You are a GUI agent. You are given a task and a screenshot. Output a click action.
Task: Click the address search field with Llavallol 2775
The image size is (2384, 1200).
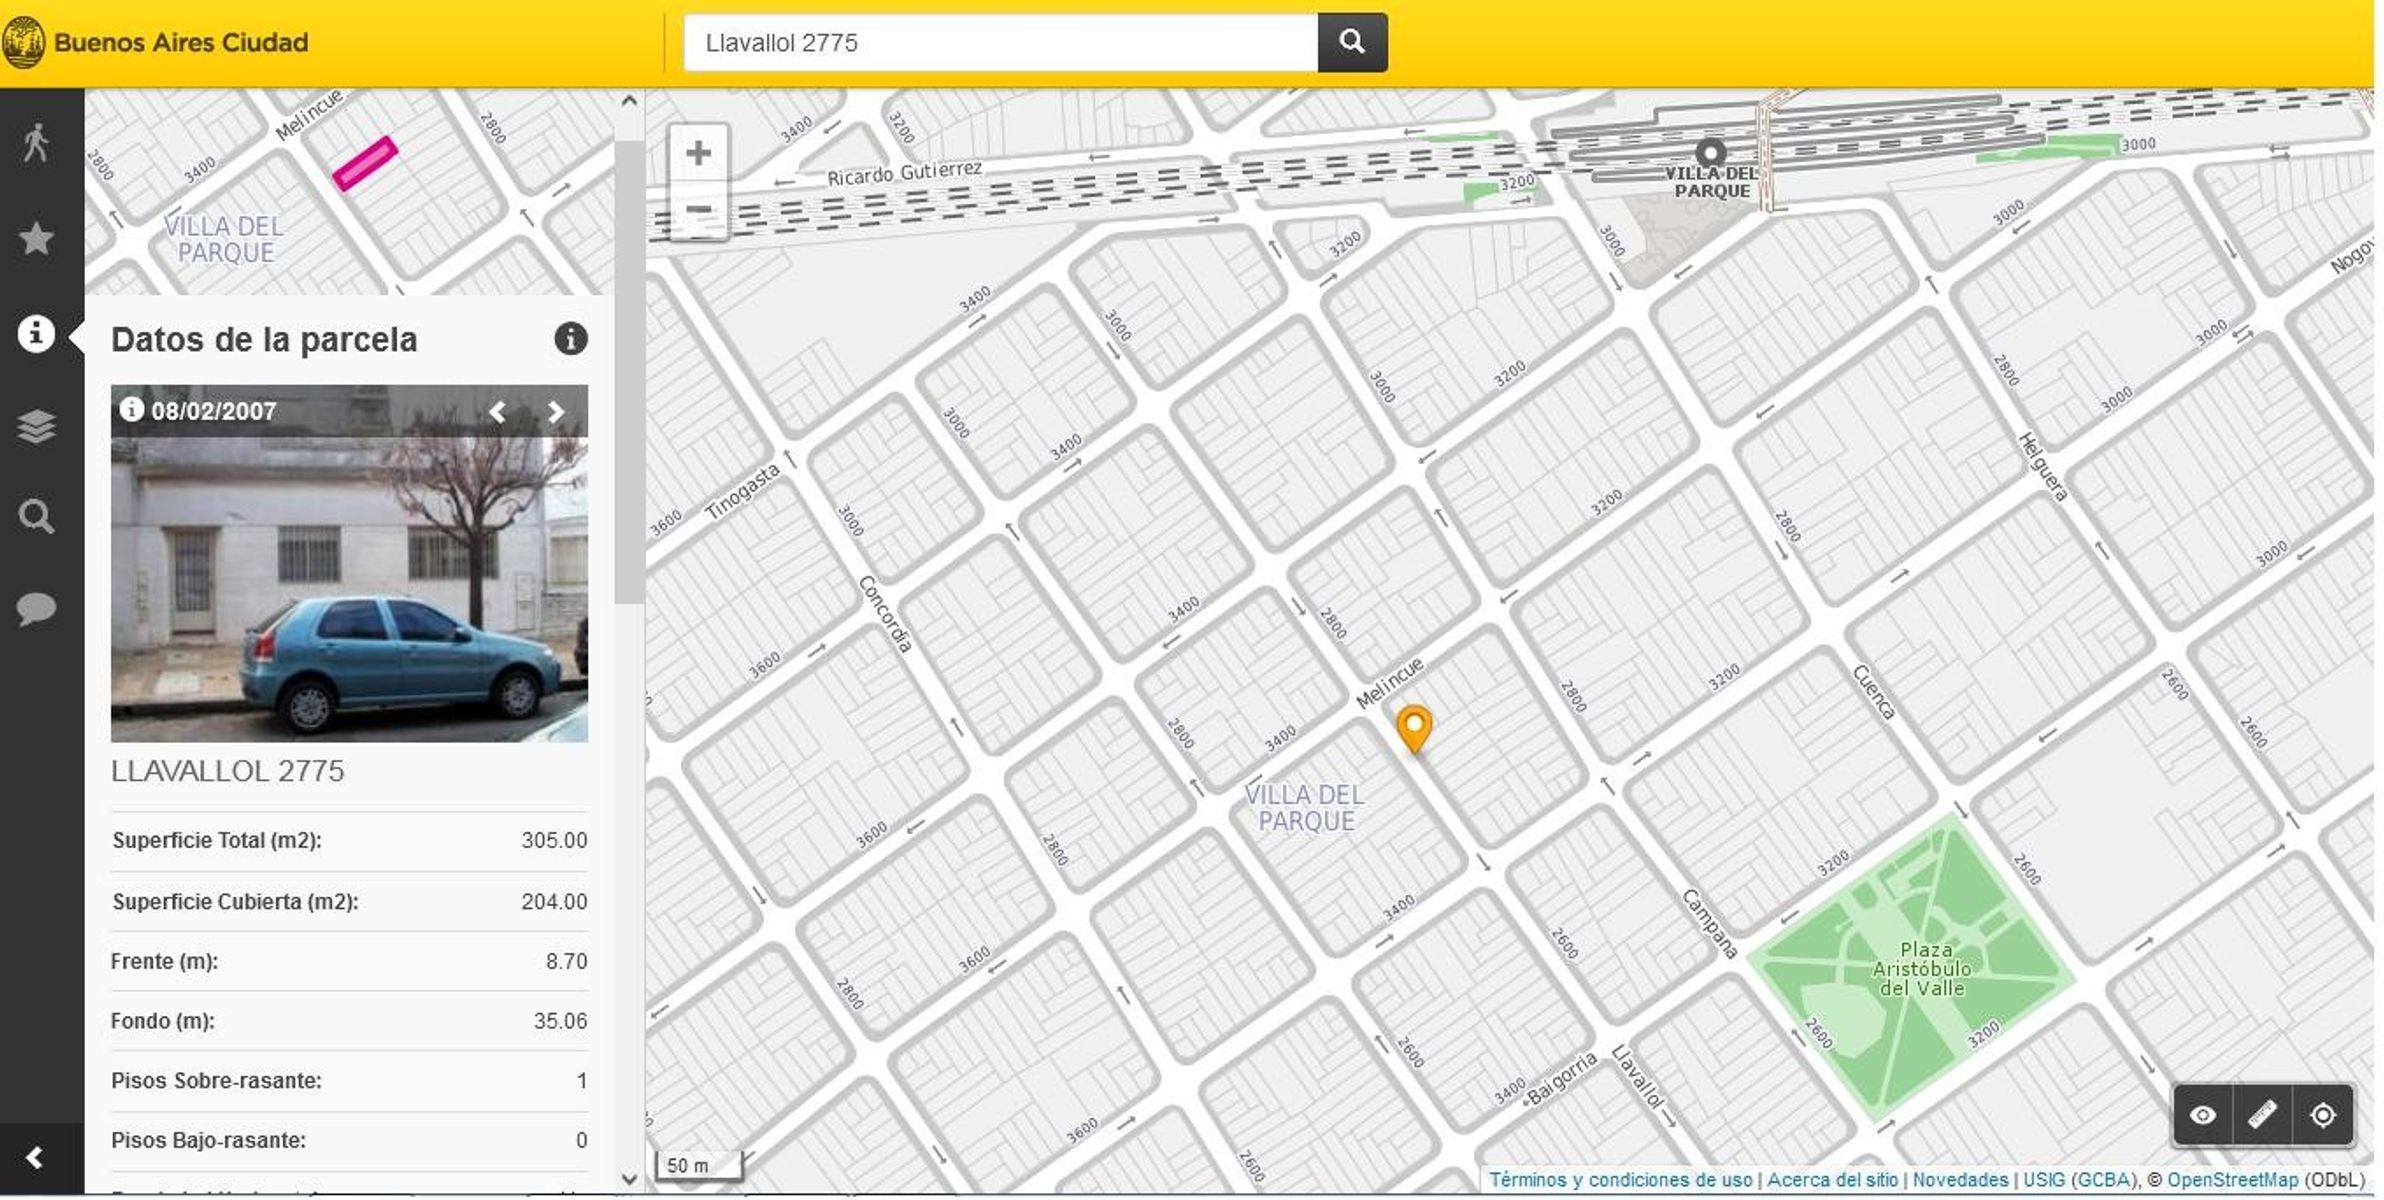1000,43
